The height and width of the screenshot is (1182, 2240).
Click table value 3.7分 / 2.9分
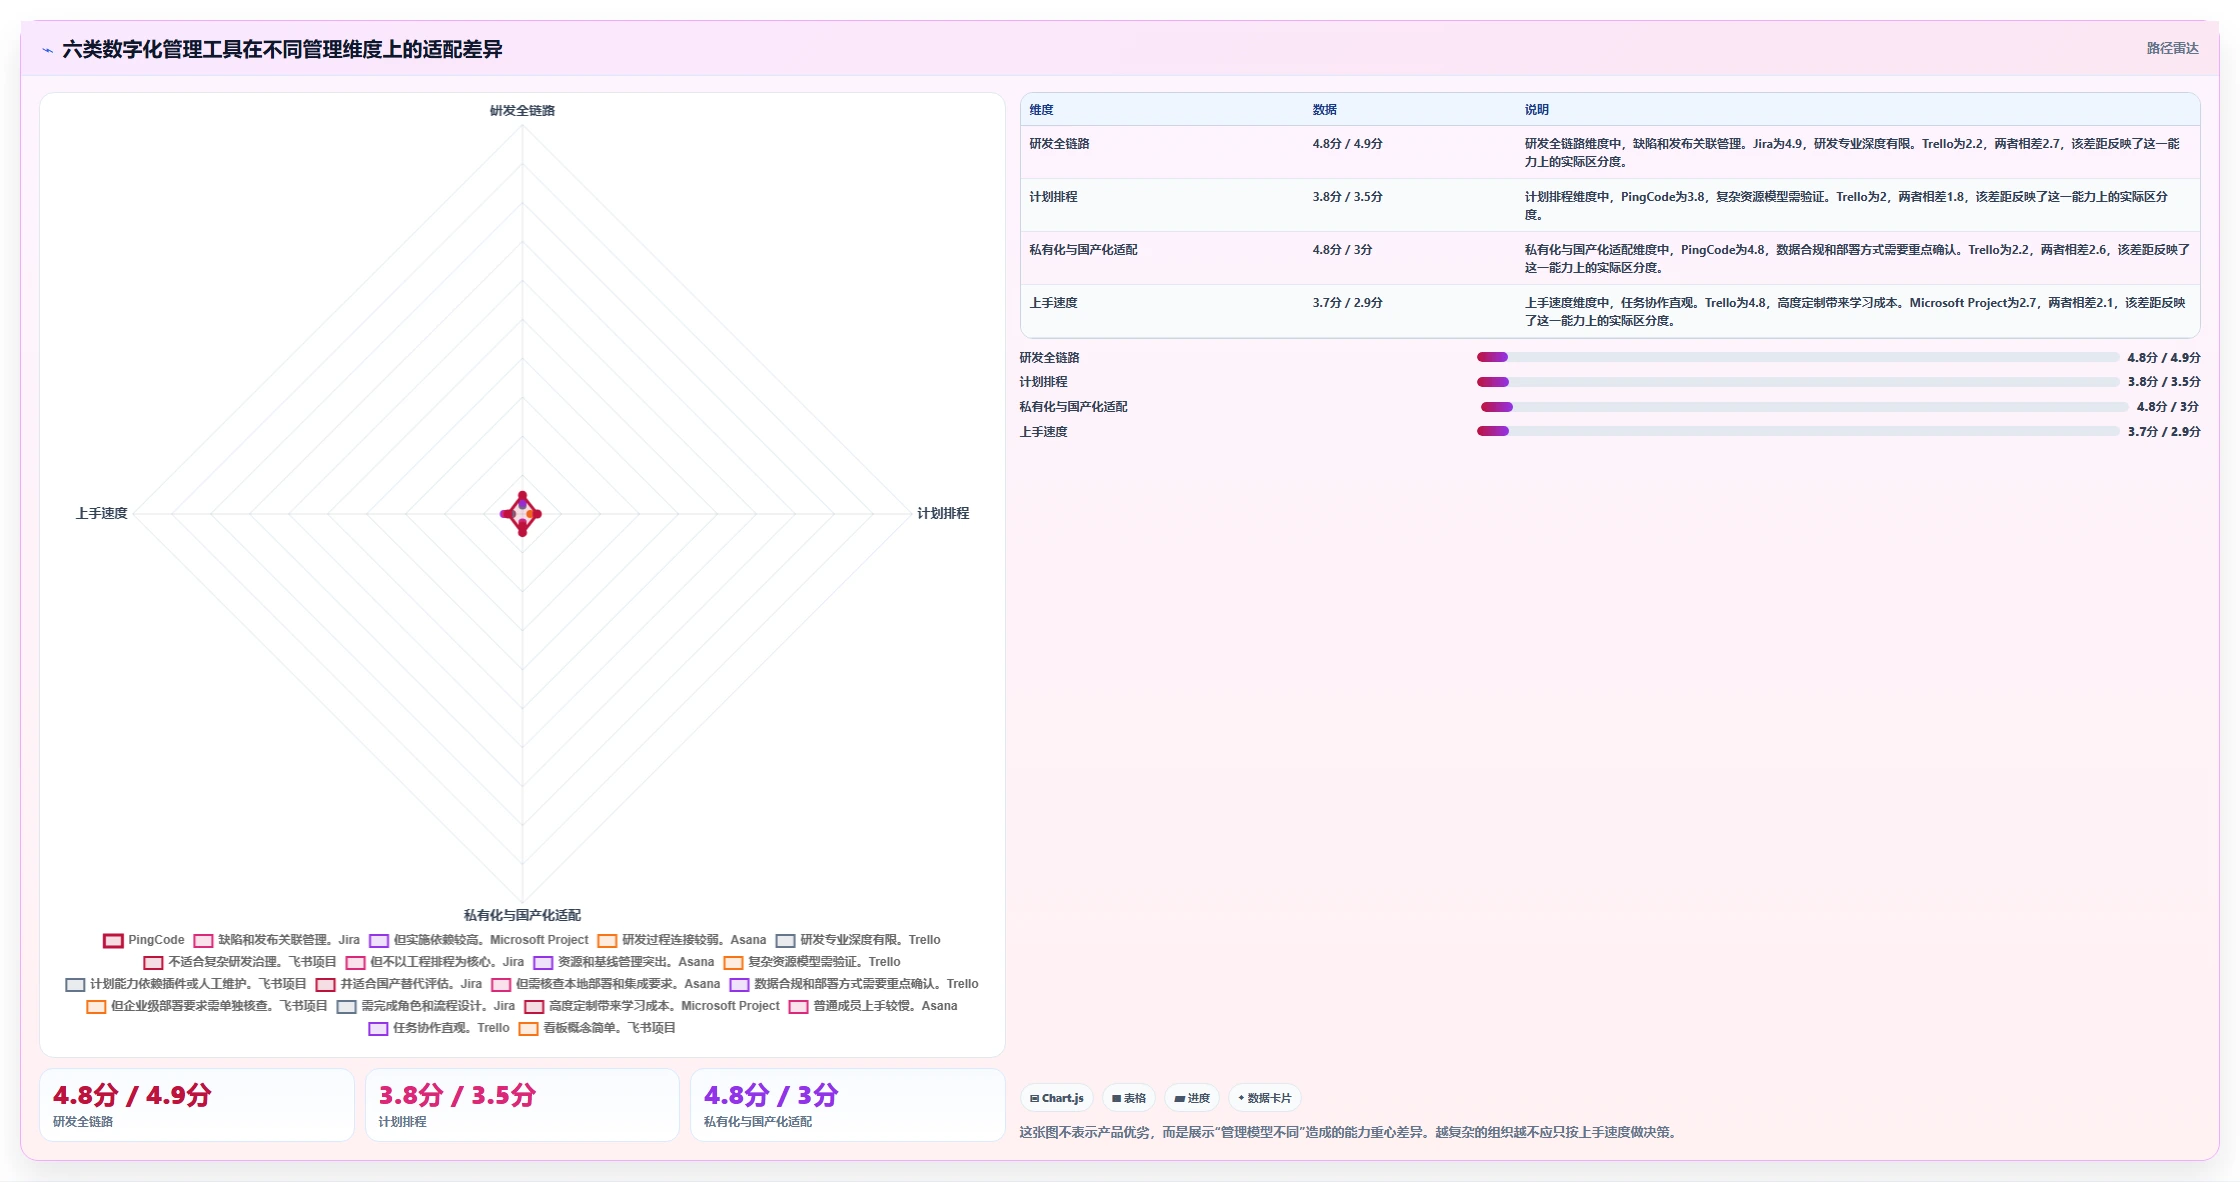coord(1347,303)
